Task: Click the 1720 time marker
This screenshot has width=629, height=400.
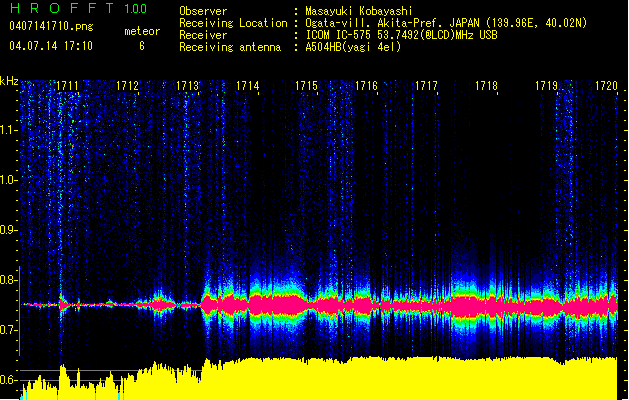Action: click(606, 86)
